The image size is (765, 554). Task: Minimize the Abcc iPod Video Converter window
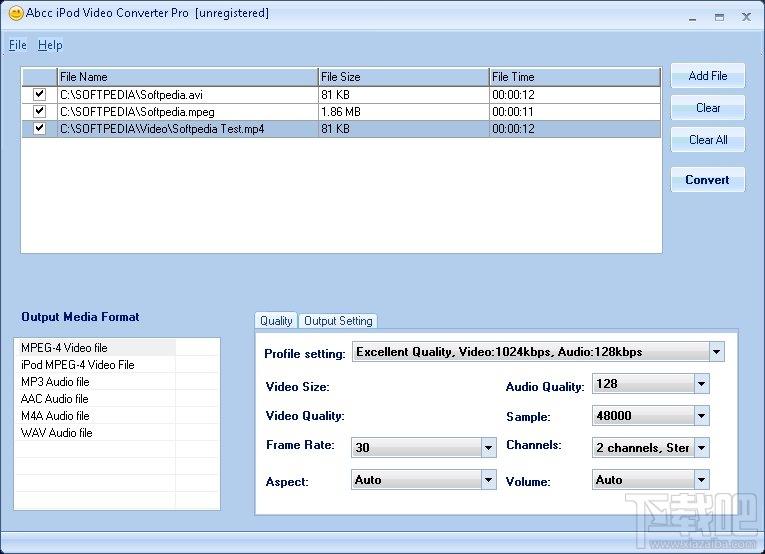(x=693, y=18)
